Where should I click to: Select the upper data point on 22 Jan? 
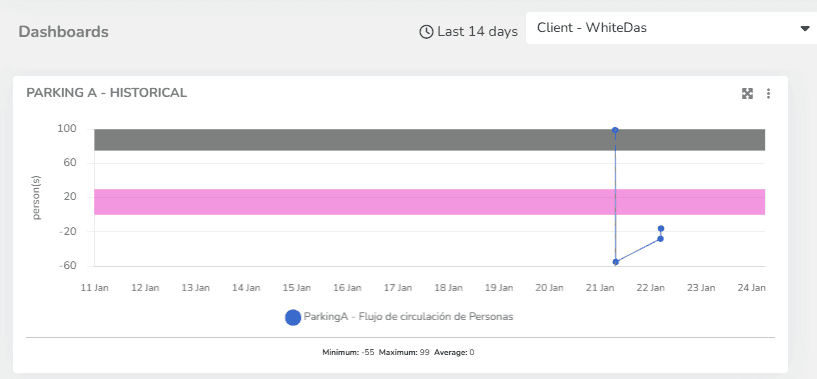click(x=661, y=228)
